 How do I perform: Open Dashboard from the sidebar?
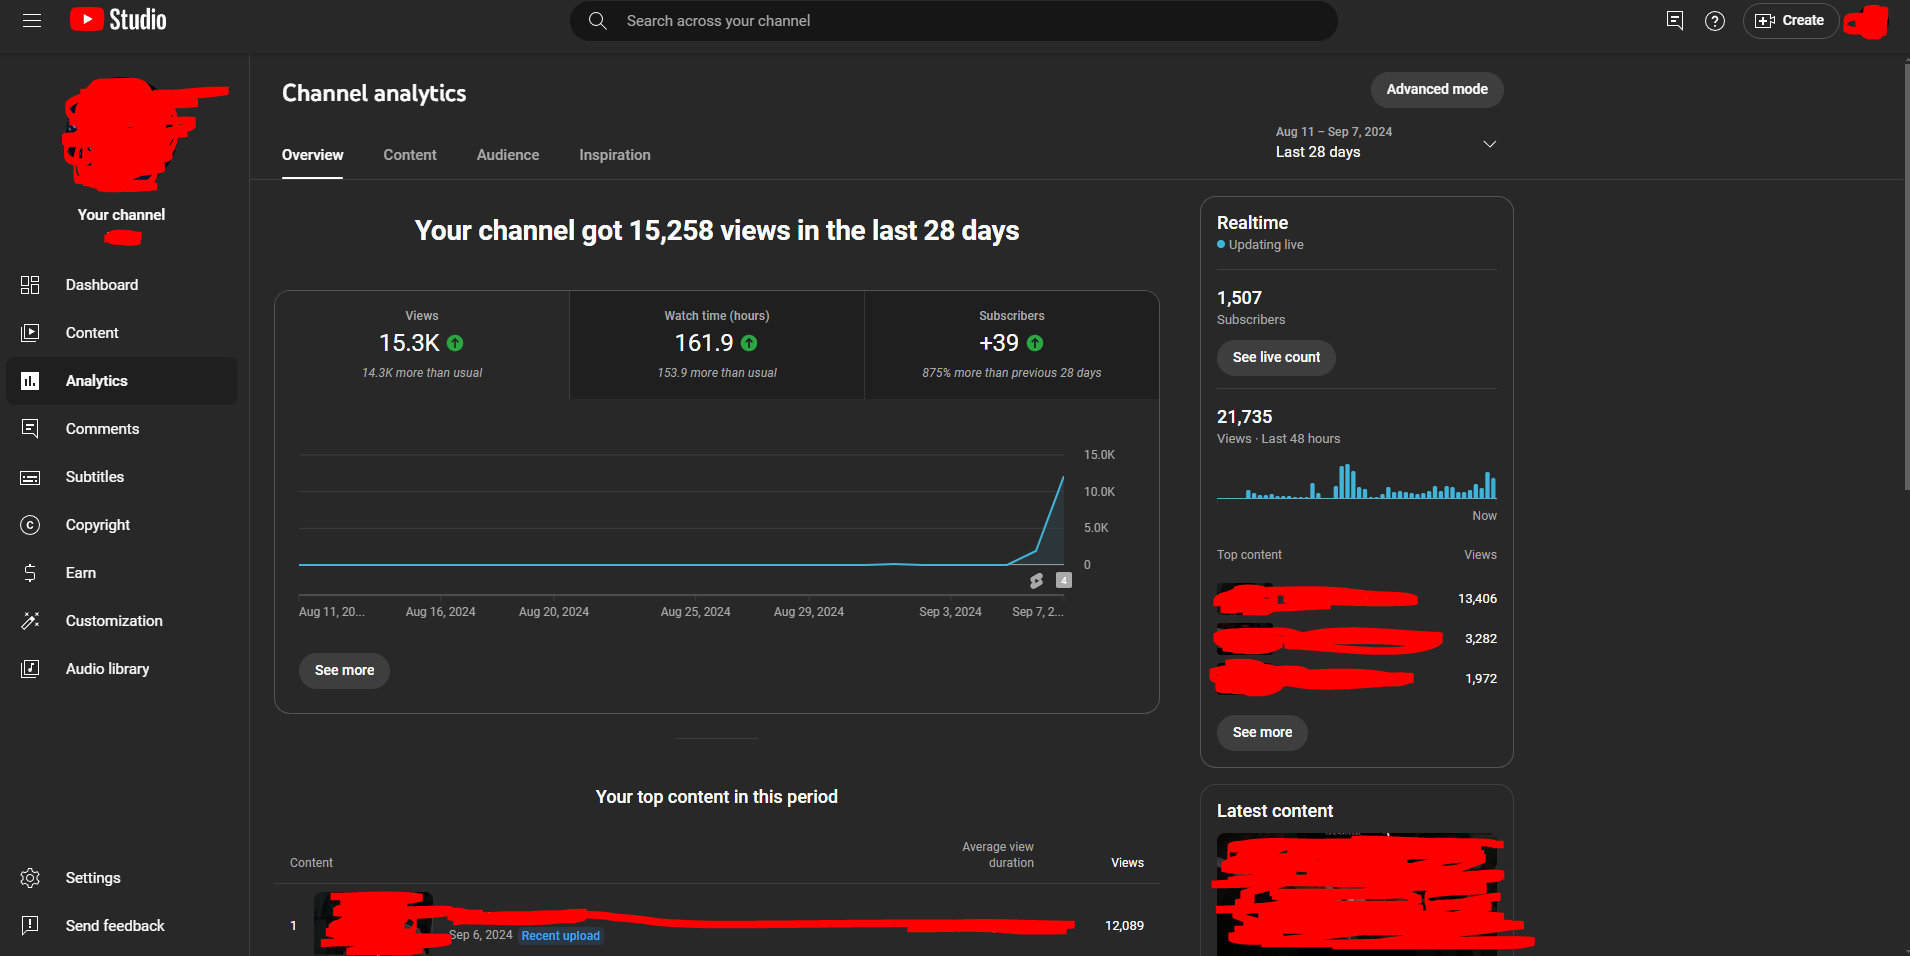[x=121, y=285]
